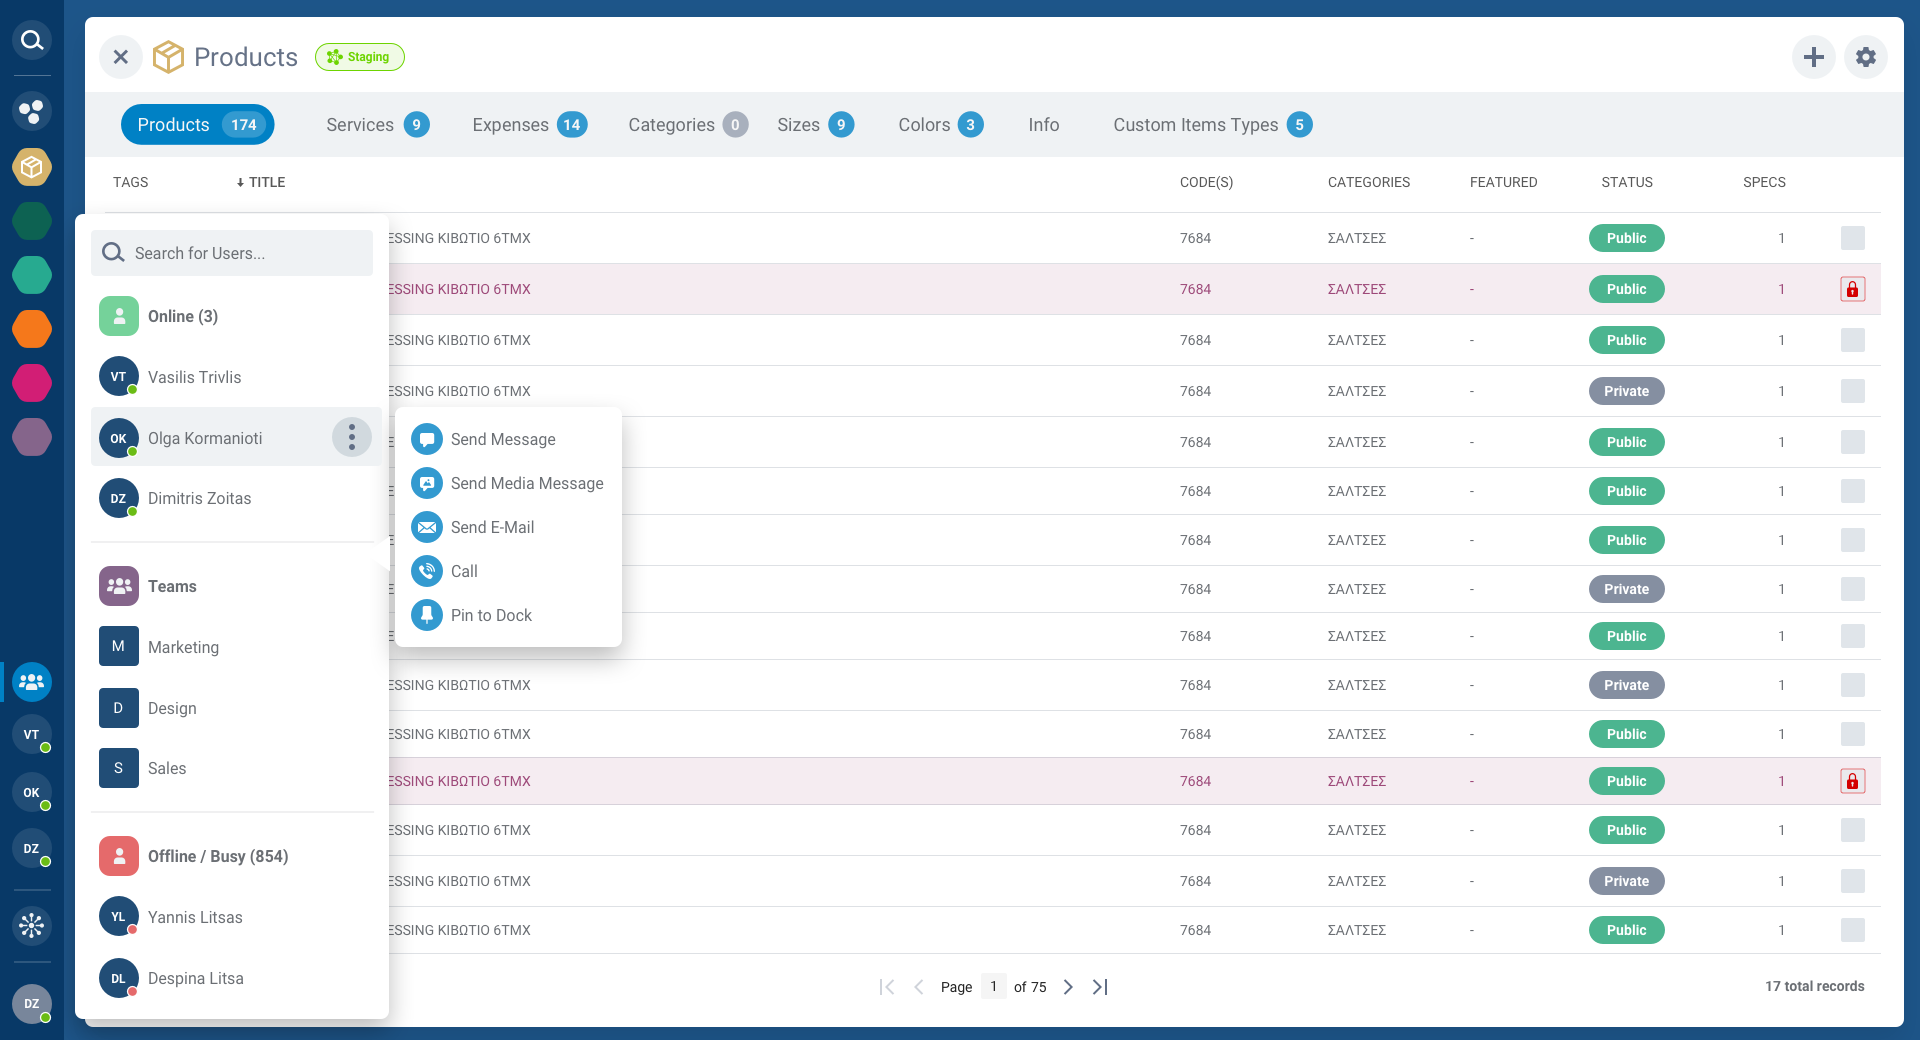Open the three-dot menu for Olga Kormanioti
Image resolution: width=1920 pixels, height=1040 pixels.
click(x=351, y=437)
